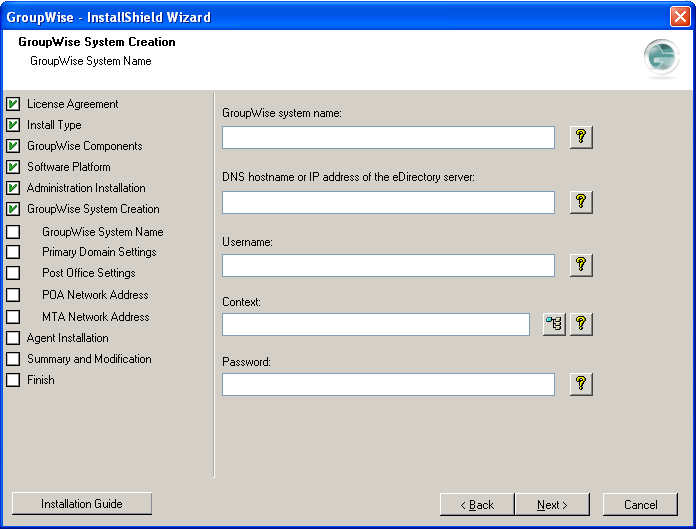The height and width of the screenshot is (529, 696).
Task: Click help icon beside Username field
Action: pos(581,265)
